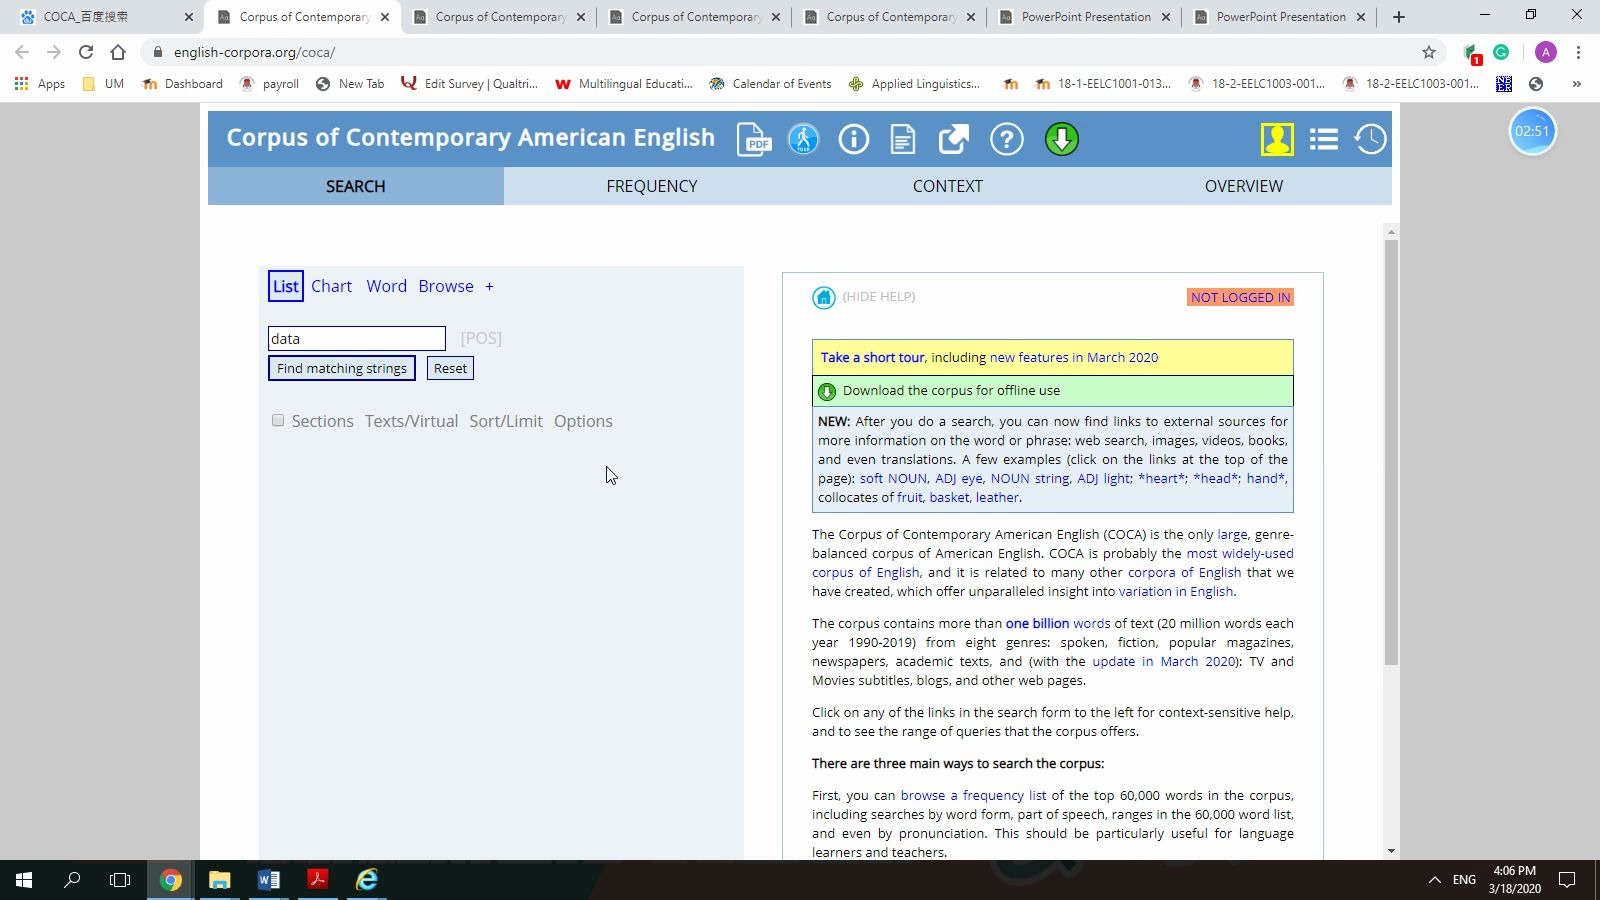Start the guided tour walking icon

tap(803, 139)
